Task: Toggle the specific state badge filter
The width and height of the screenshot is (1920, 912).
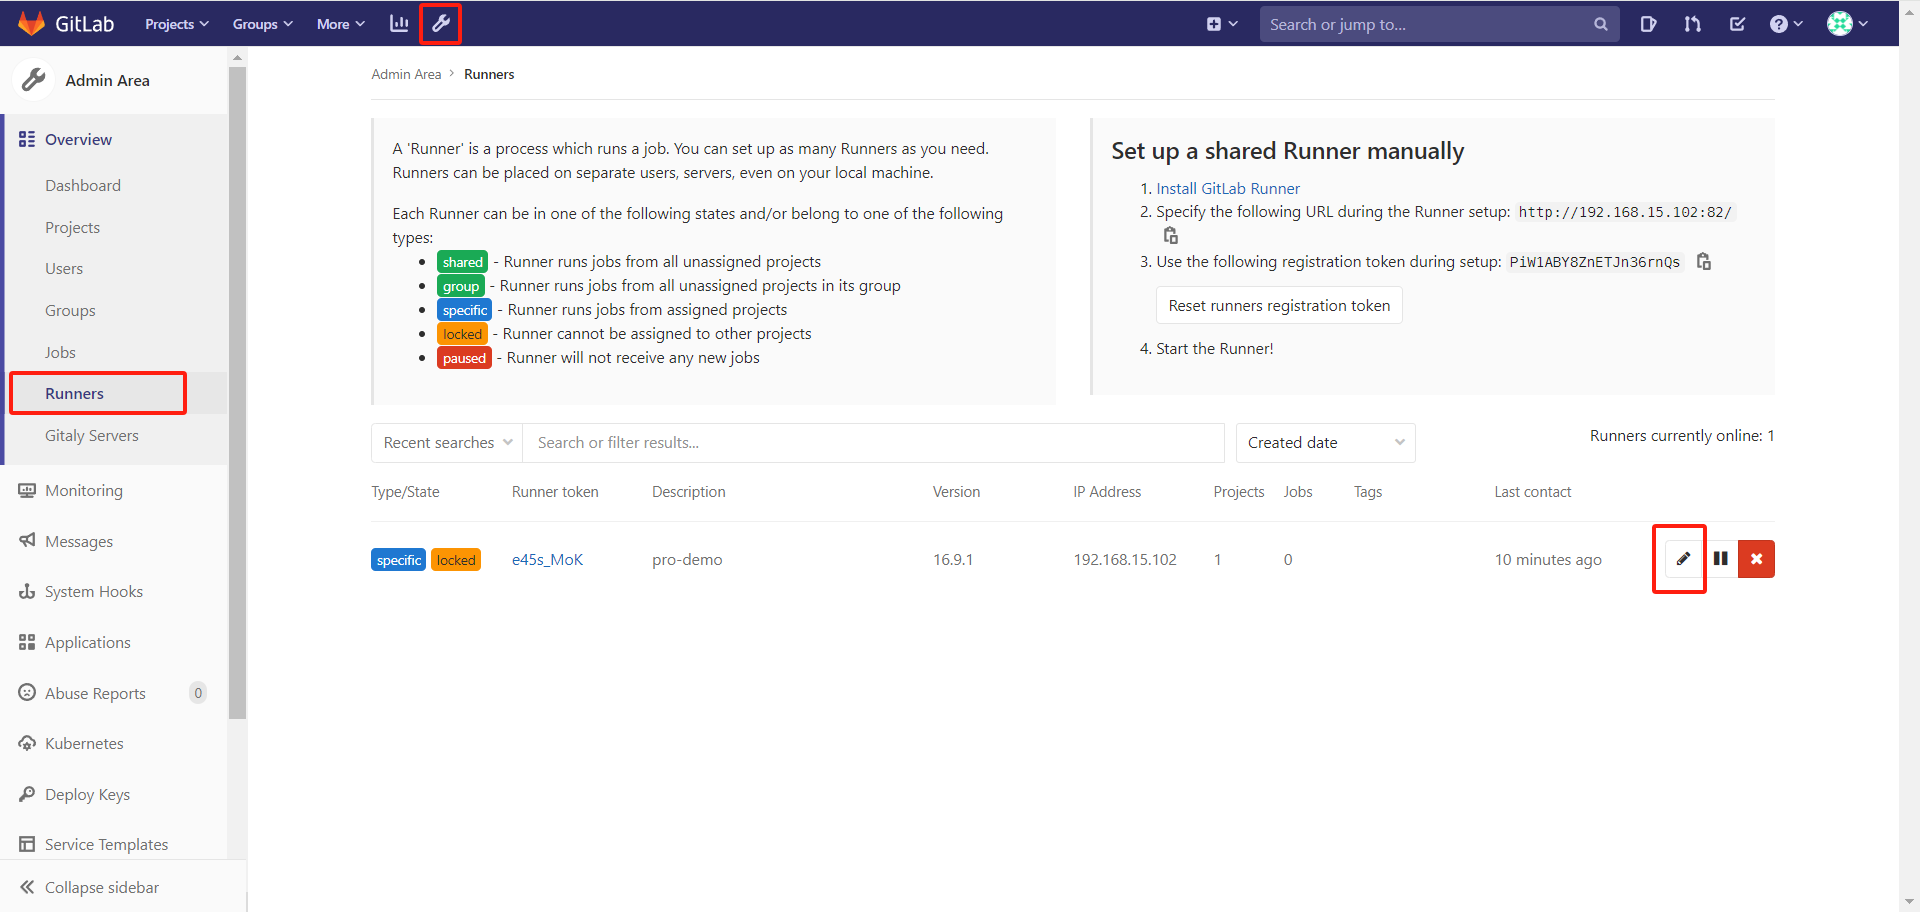Action: pyautogui.click(x=398, y=559)
